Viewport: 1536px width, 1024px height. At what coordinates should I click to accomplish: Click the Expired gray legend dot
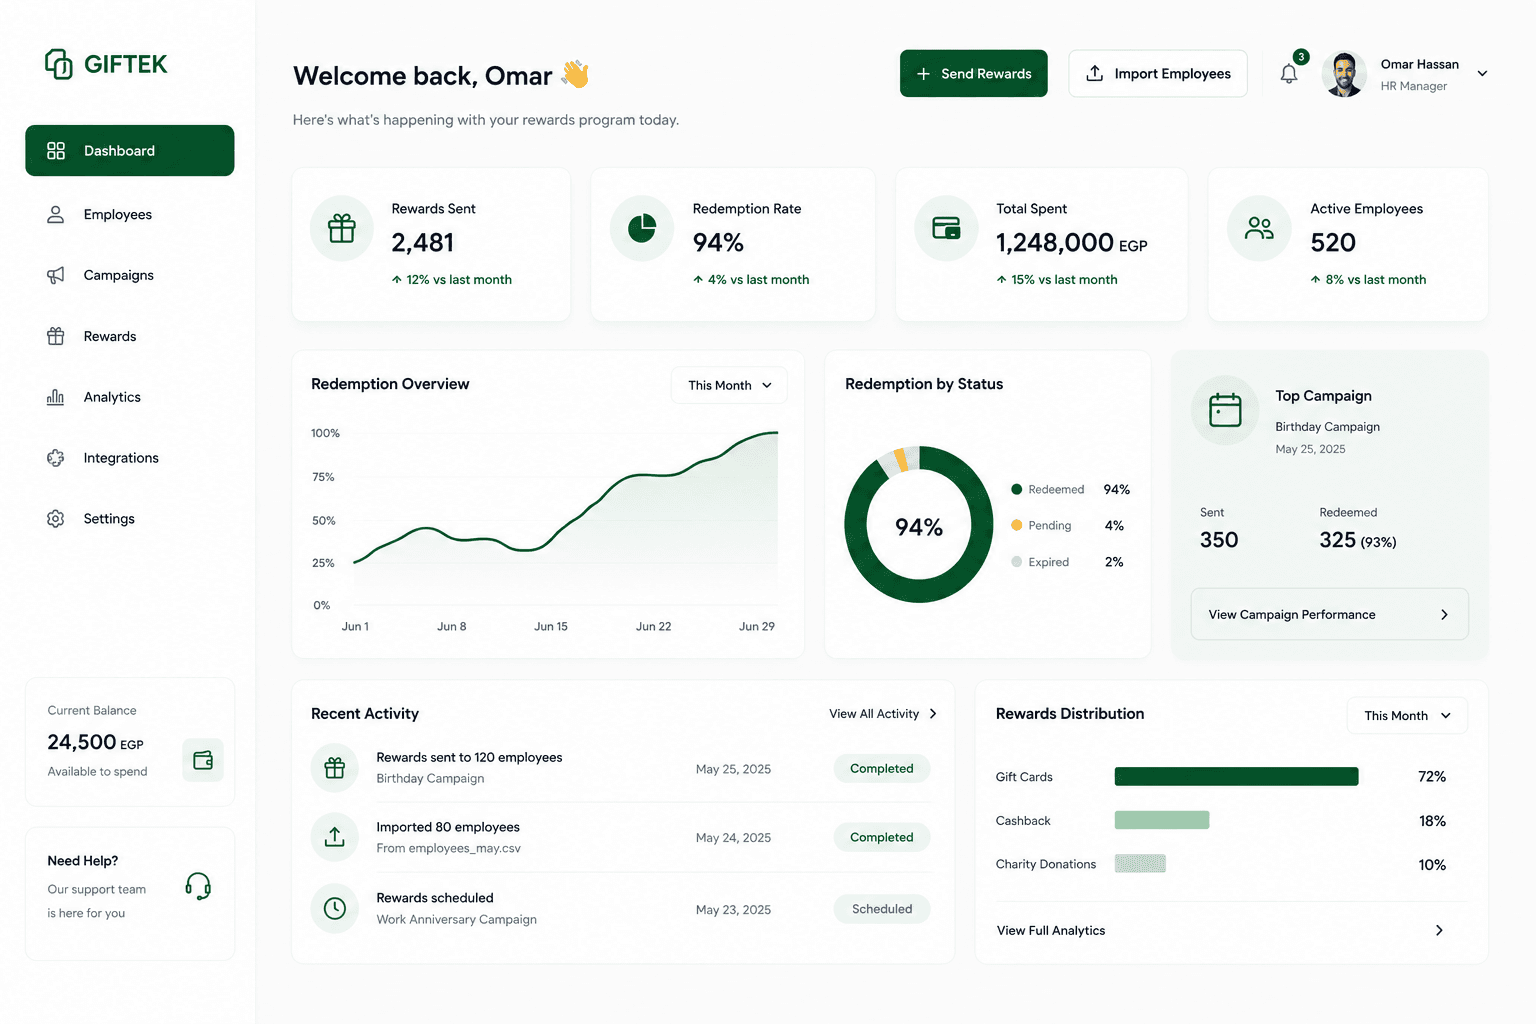(x=1017, y=562)
